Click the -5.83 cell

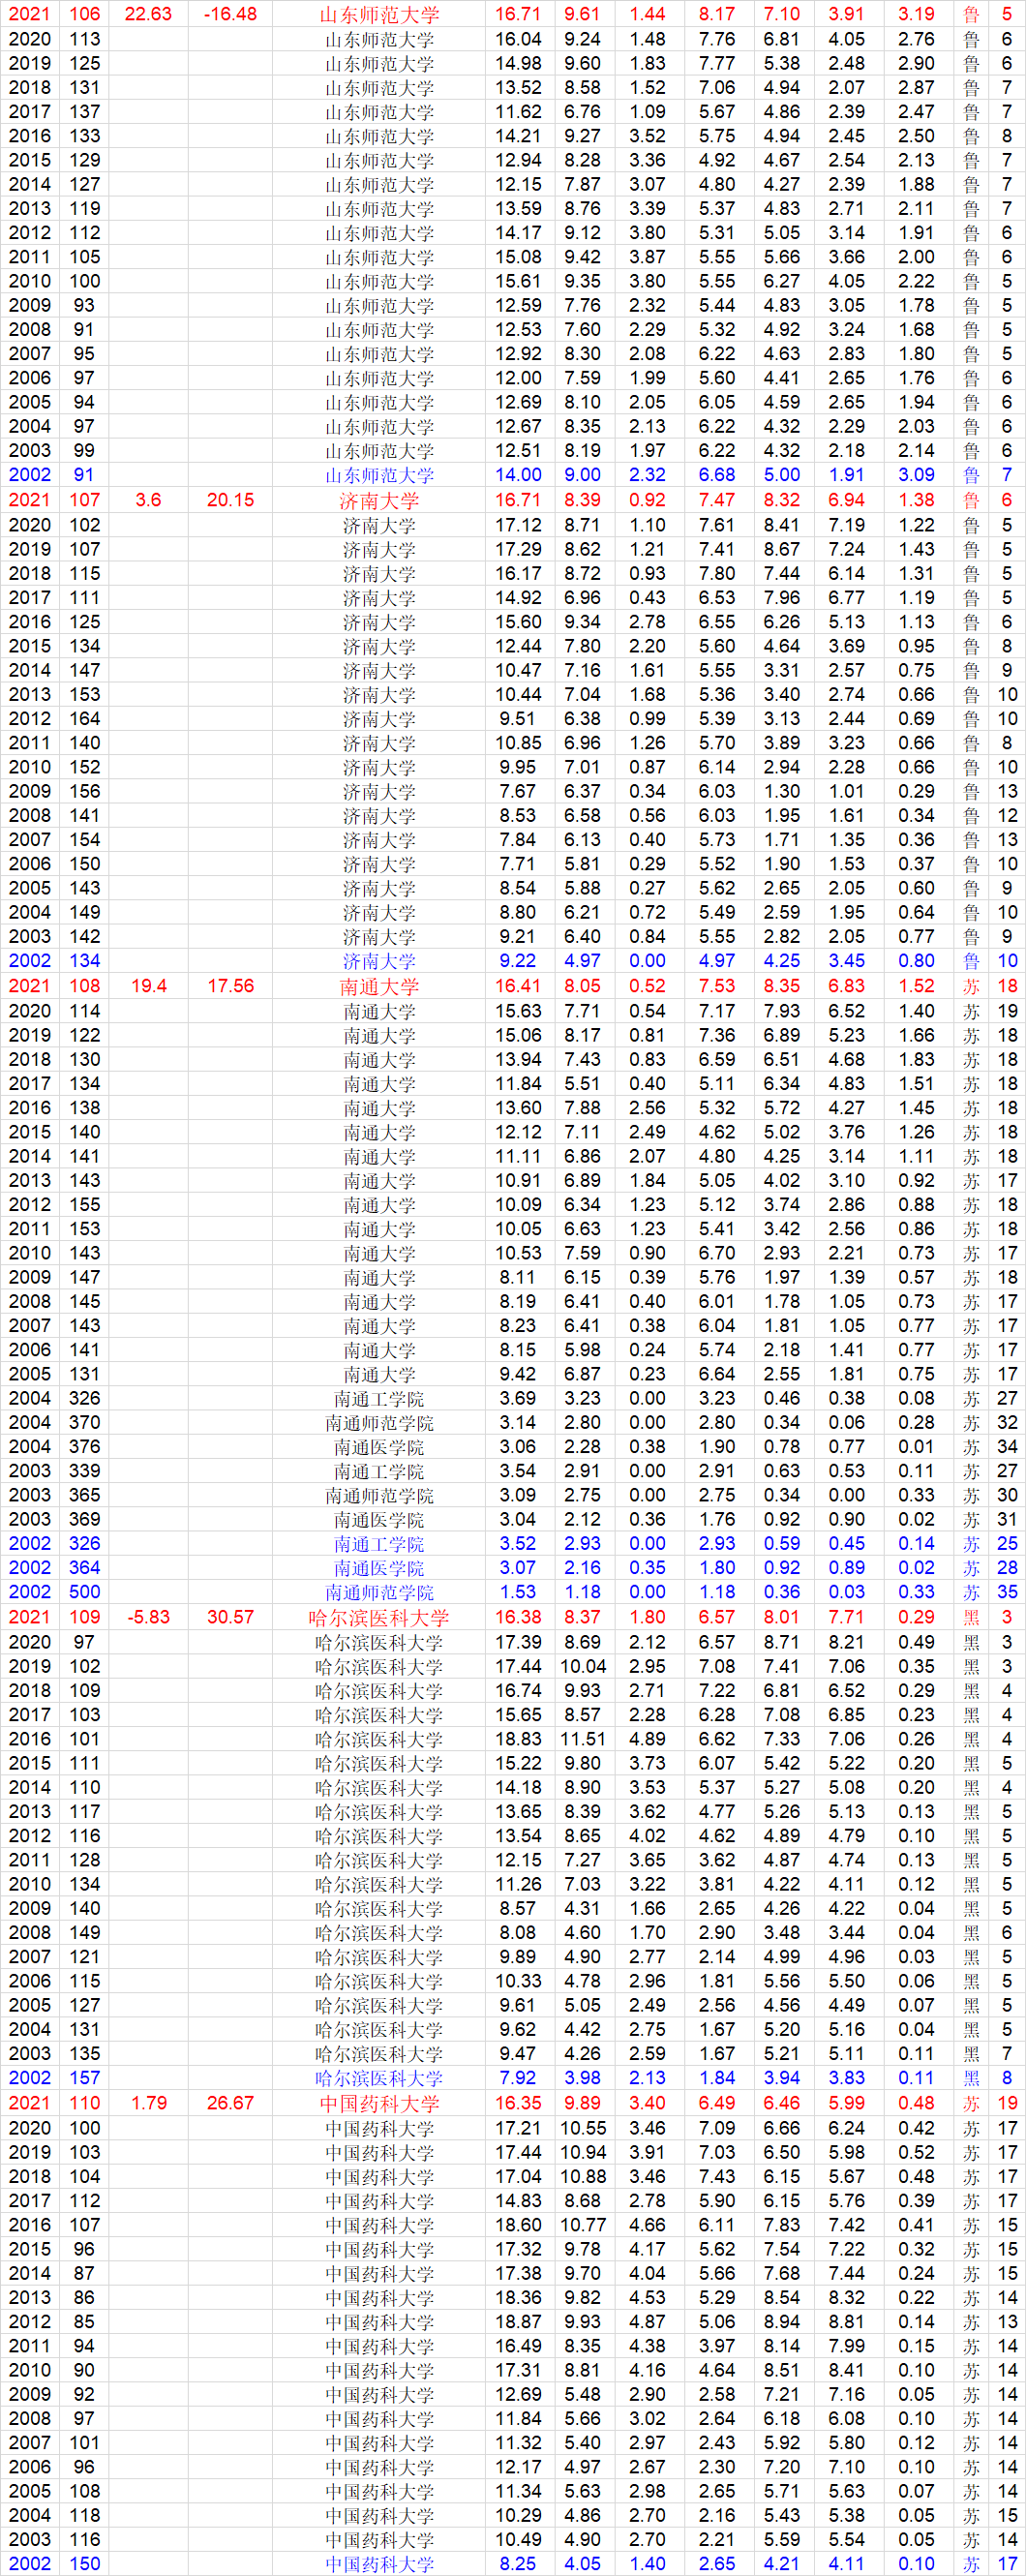click(x=148, y=1617)
